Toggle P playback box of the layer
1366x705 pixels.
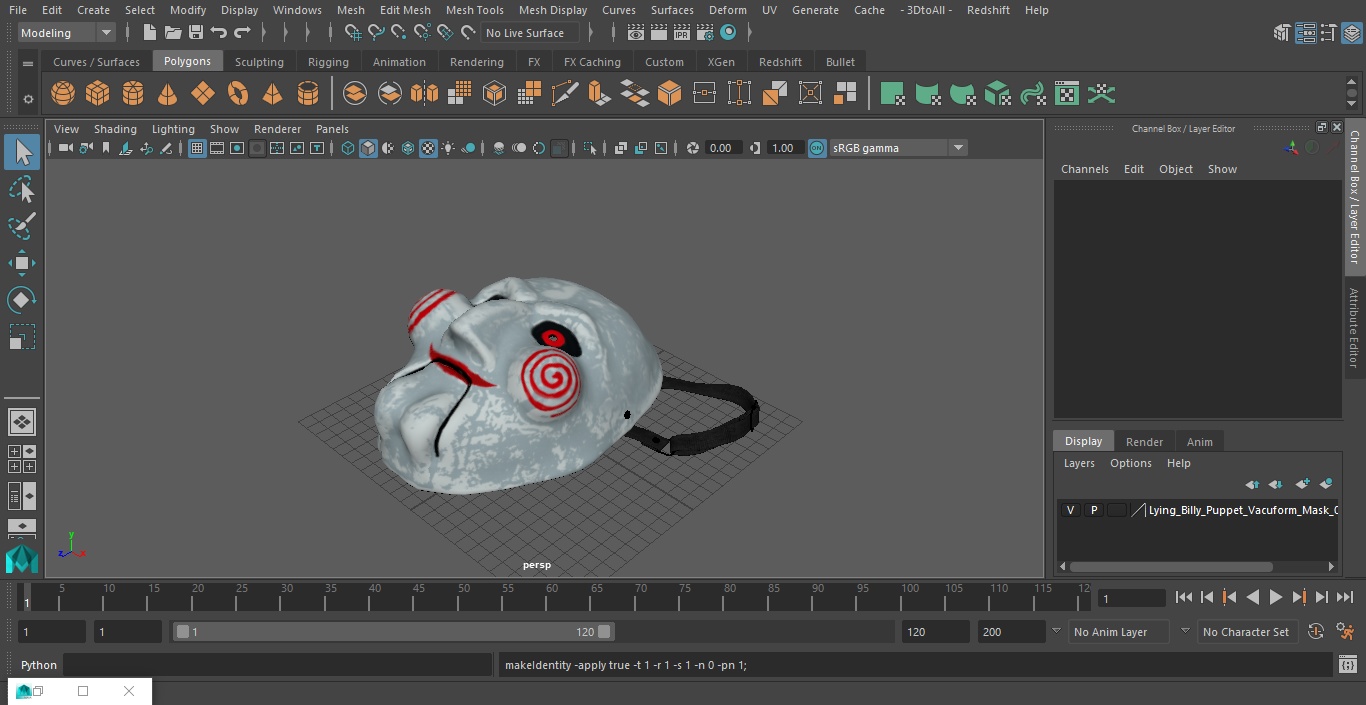click(x=1094, y=510)
